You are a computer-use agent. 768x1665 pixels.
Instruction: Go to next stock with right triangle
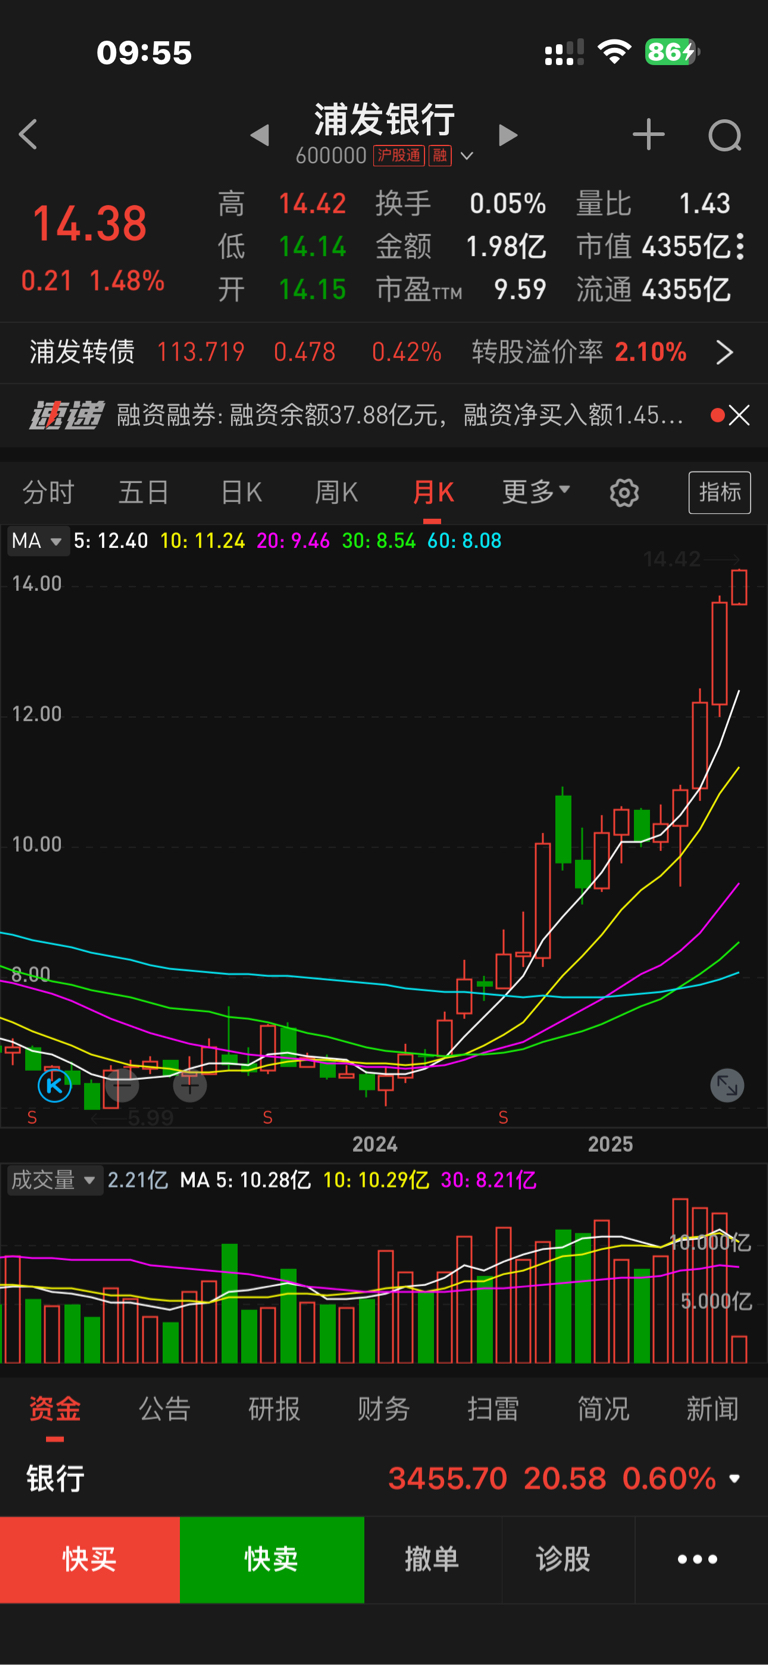coord(508,135)
